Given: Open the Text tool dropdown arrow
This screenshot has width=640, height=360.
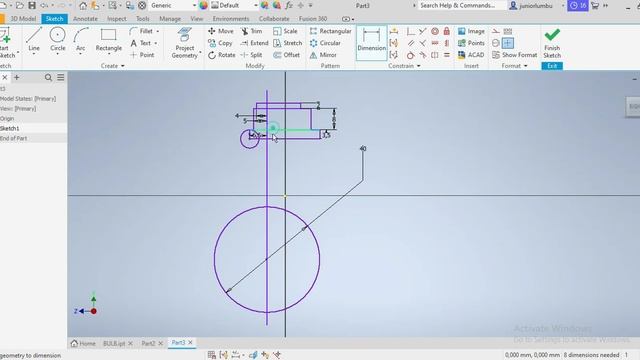Looking at the screenshot, I should (156, 43).
